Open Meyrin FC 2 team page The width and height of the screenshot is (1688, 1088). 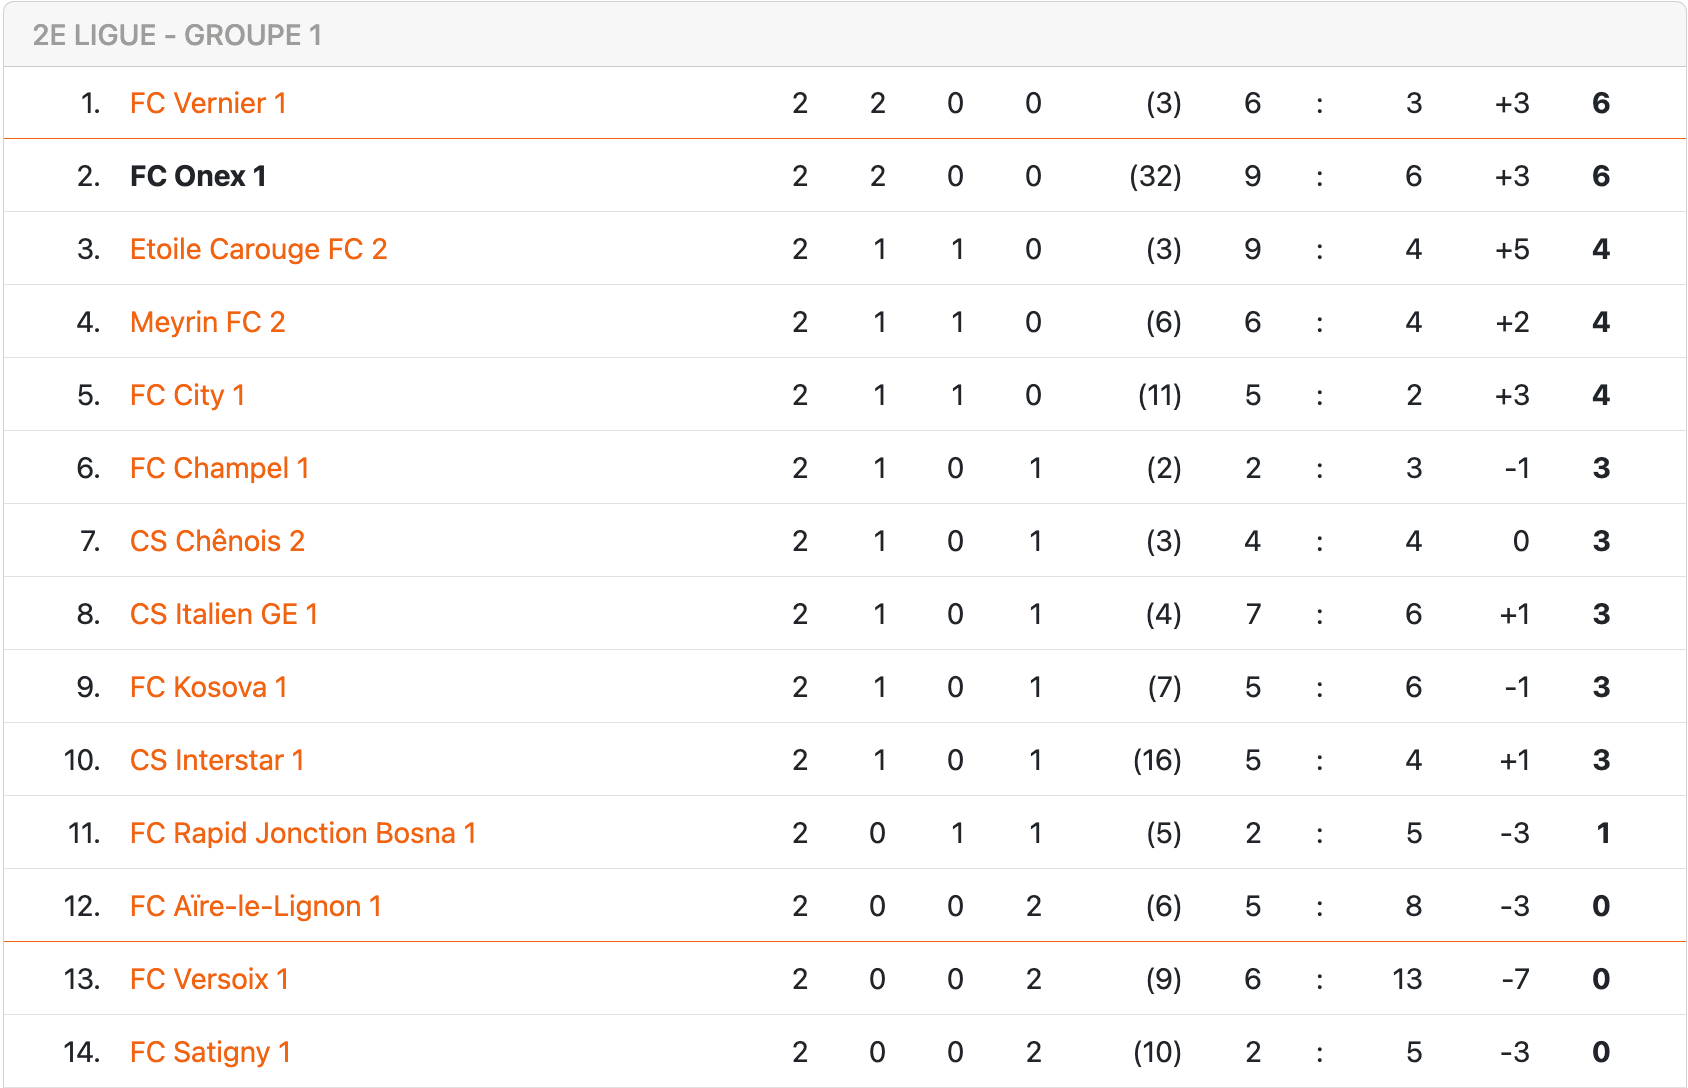(208, 322)
